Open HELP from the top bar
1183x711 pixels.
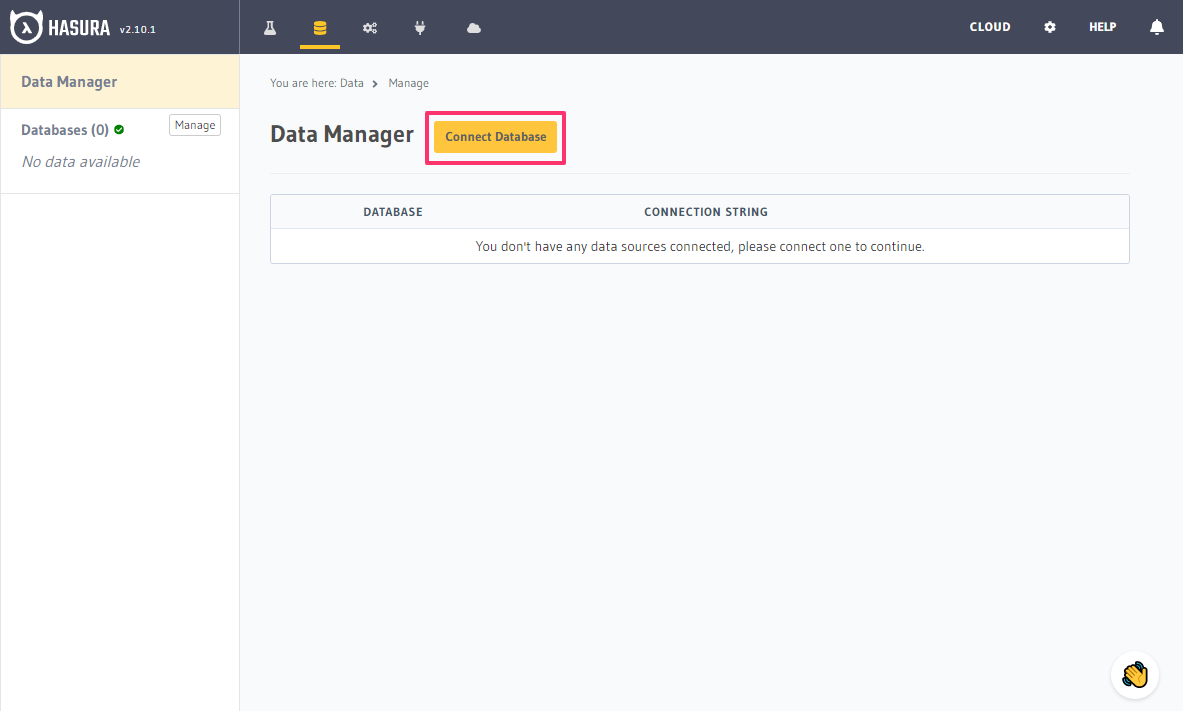1102,27
